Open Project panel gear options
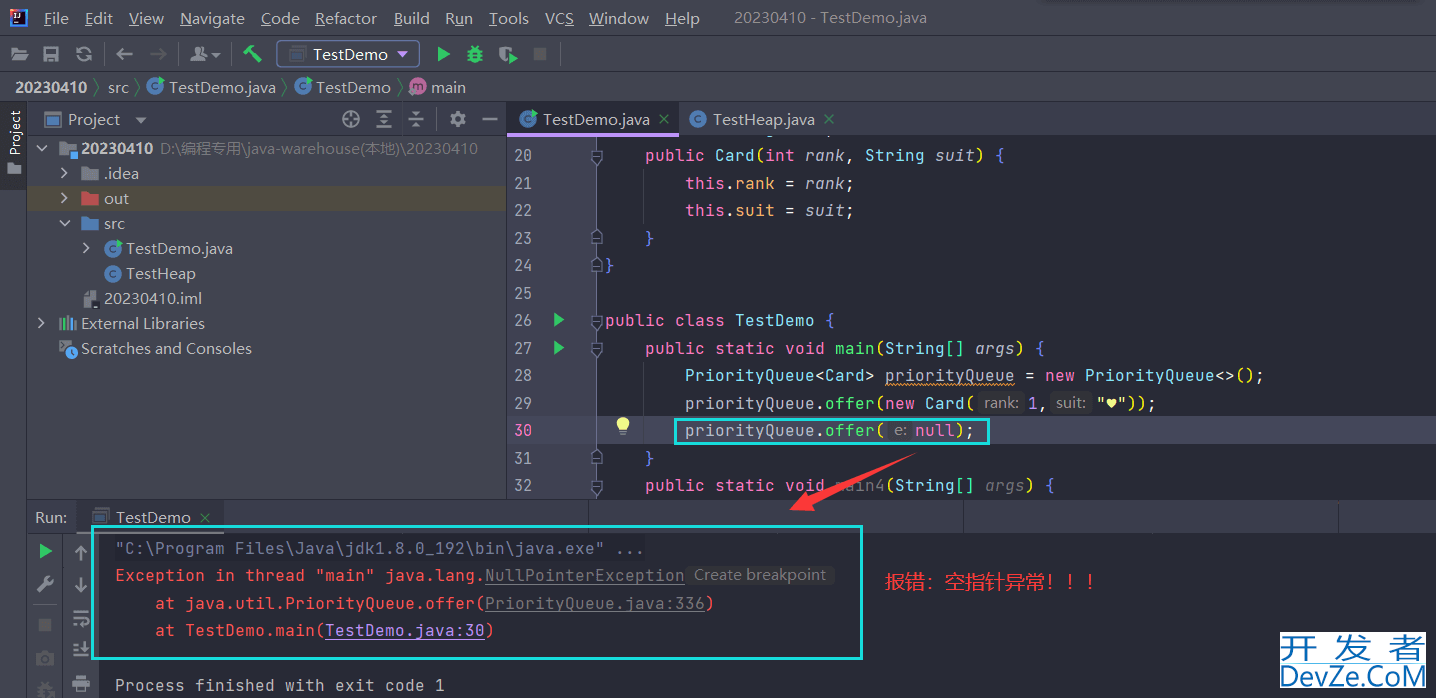The height and width of the screenshot is (698, 1436). pos(458,119)
